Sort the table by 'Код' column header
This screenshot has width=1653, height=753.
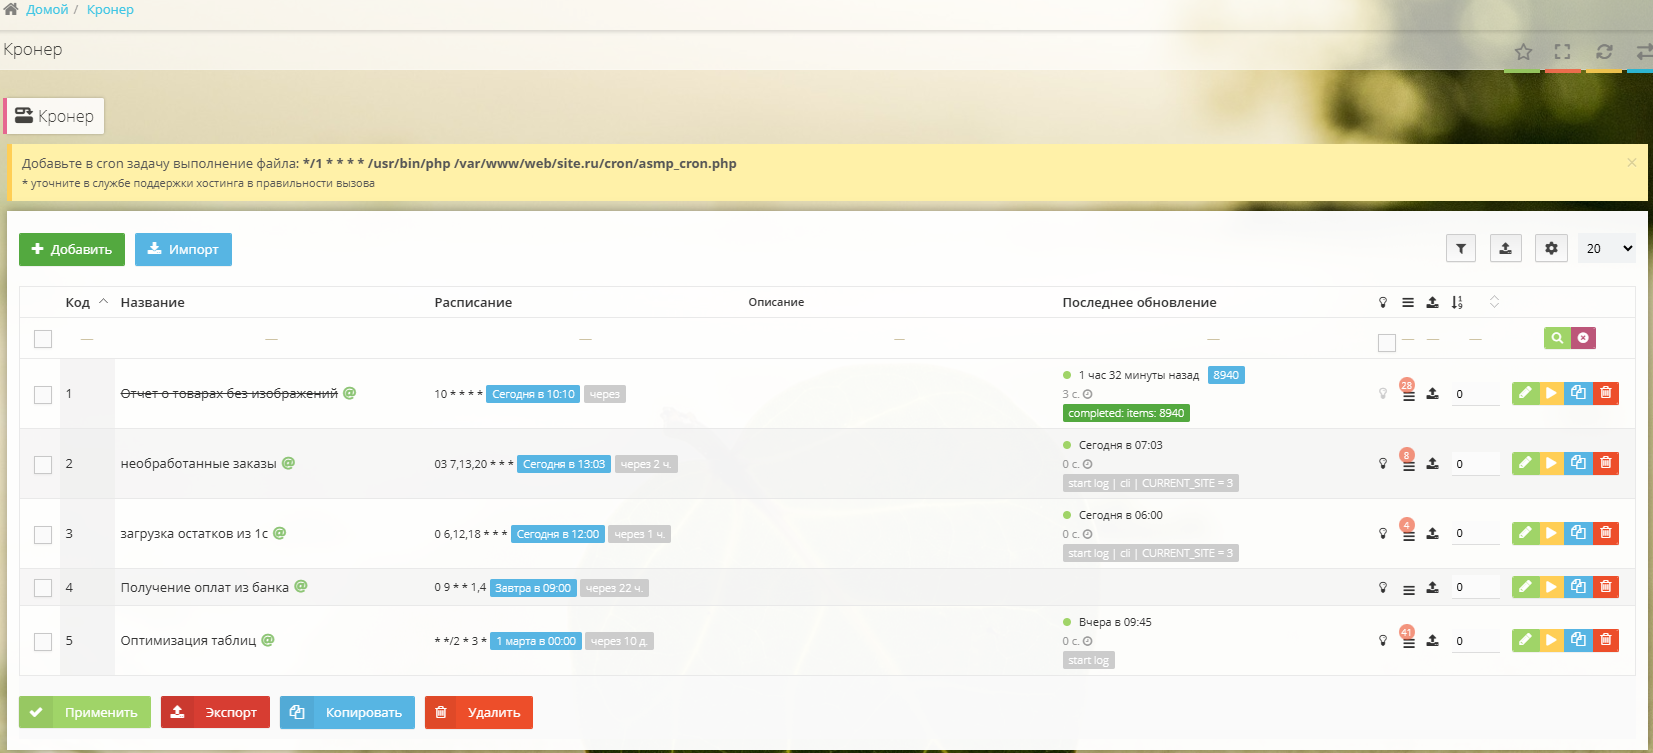[78, 303]
